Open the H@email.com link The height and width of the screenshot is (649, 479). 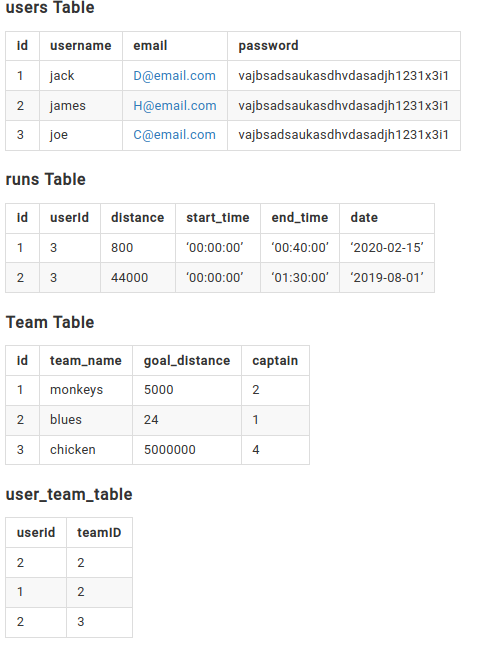coord(175,106)
